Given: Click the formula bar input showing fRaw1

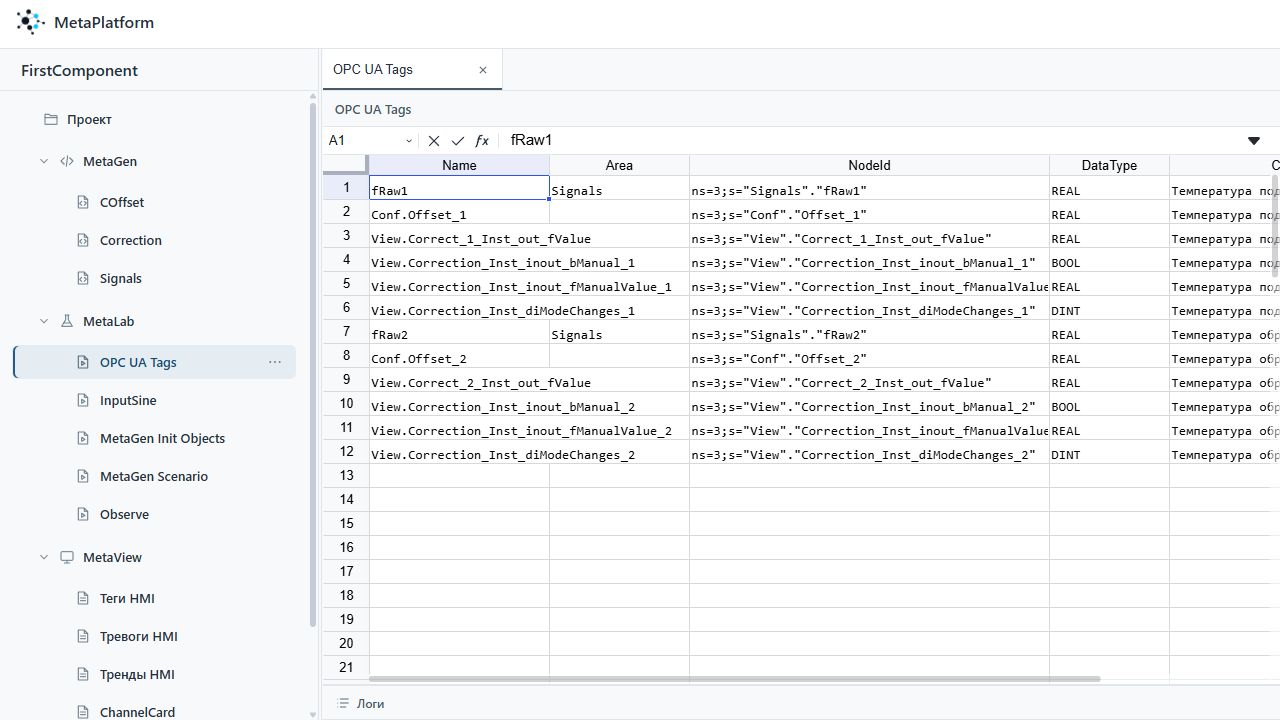Looking at the screenshot, I should pyautogui.click(x=870, y=141).
